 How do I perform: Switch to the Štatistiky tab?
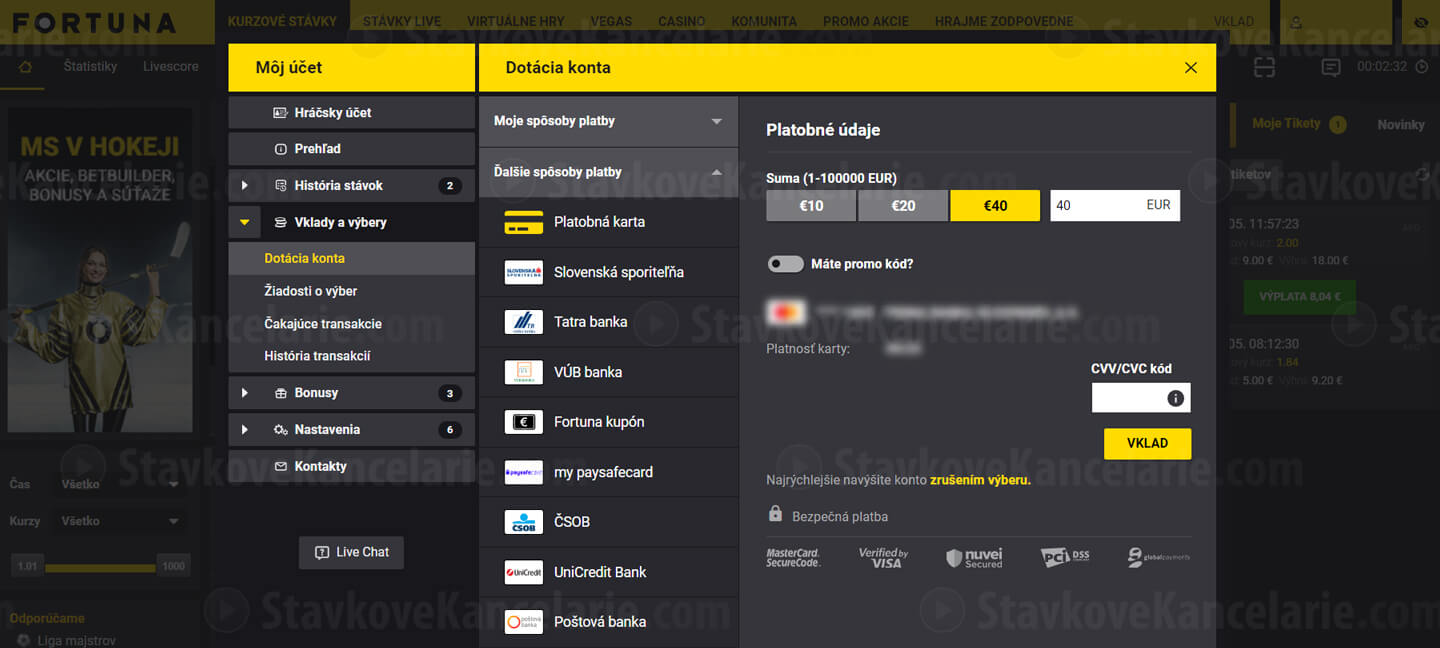90,67
